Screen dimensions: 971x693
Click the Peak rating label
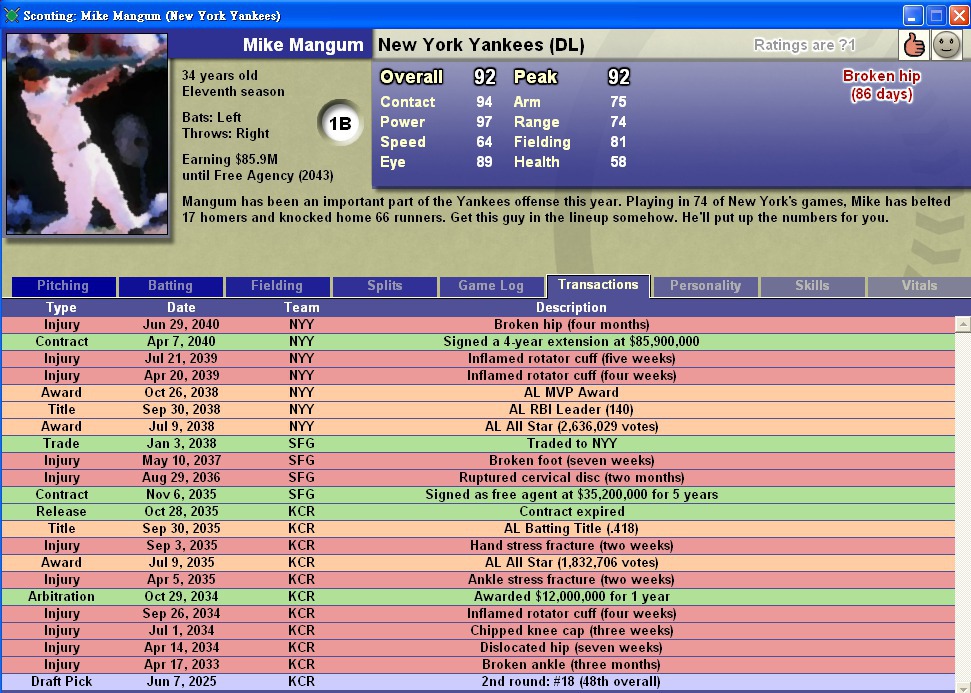click(536, 77)
